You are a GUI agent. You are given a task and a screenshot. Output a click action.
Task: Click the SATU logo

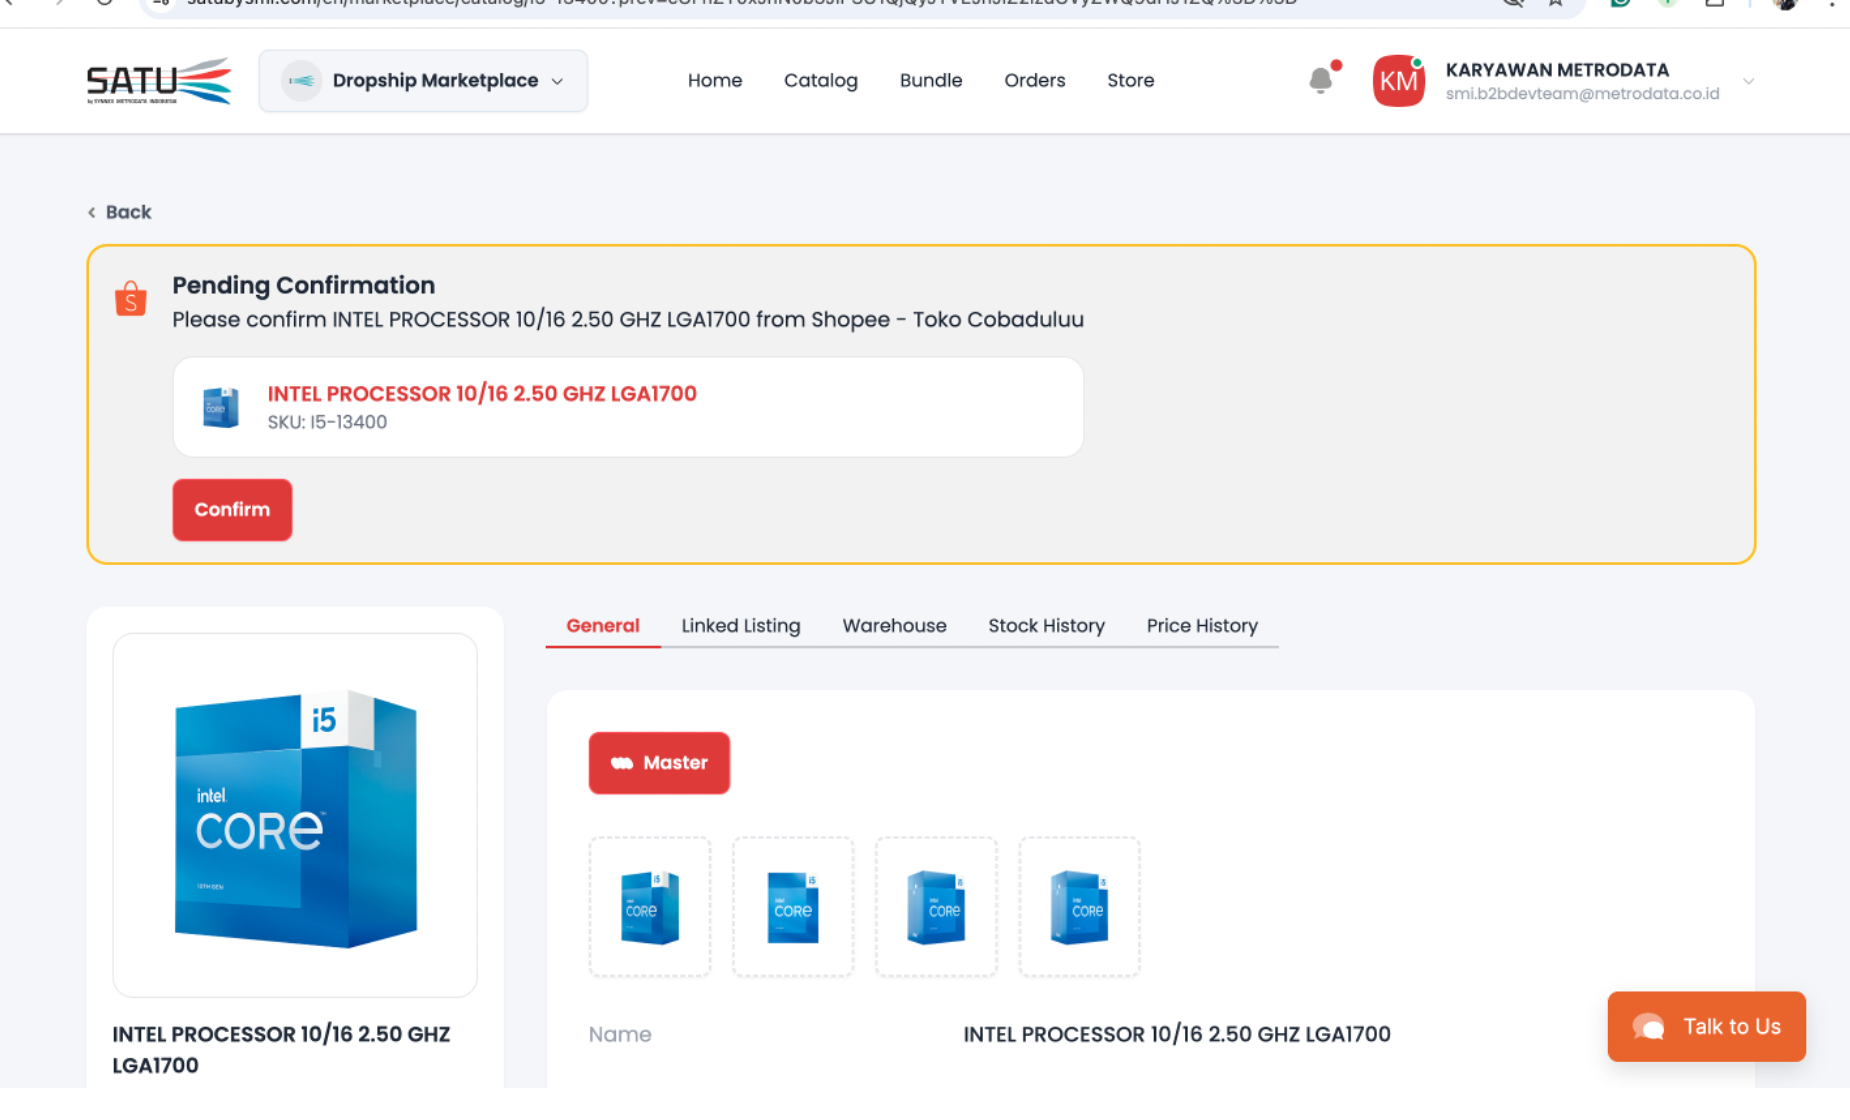point(158,81)
